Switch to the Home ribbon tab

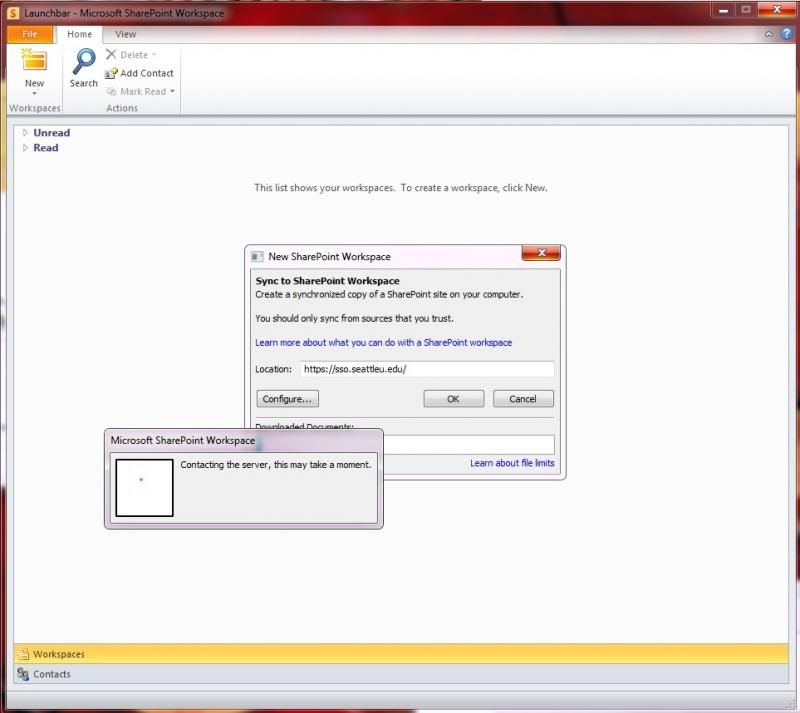80,34
